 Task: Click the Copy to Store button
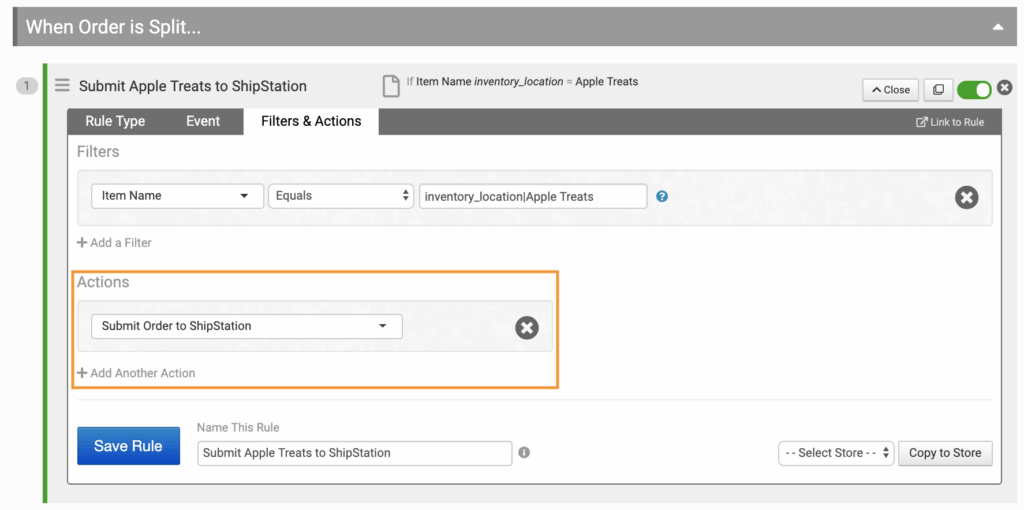(945, 453)
